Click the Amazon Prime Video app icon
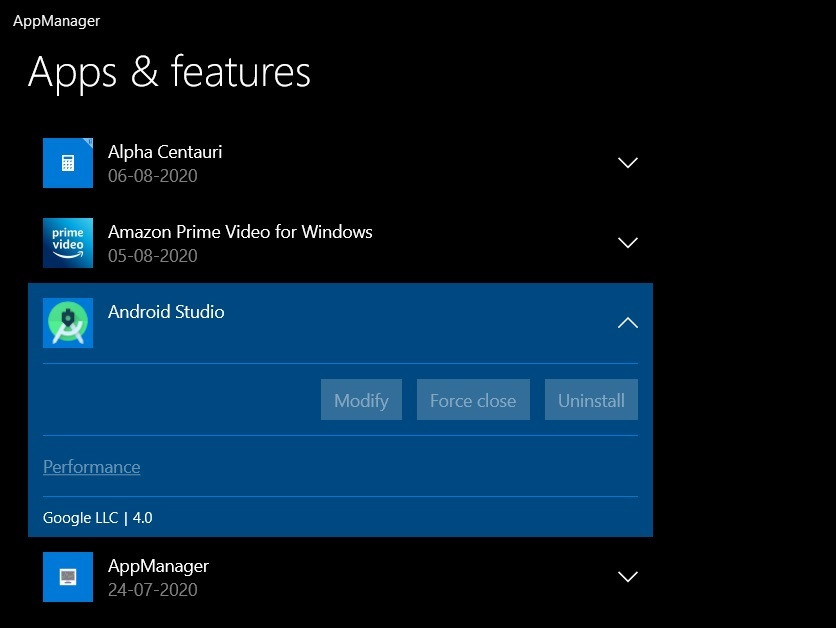Viewport: 836px width, 628px height. click(67, 243)
